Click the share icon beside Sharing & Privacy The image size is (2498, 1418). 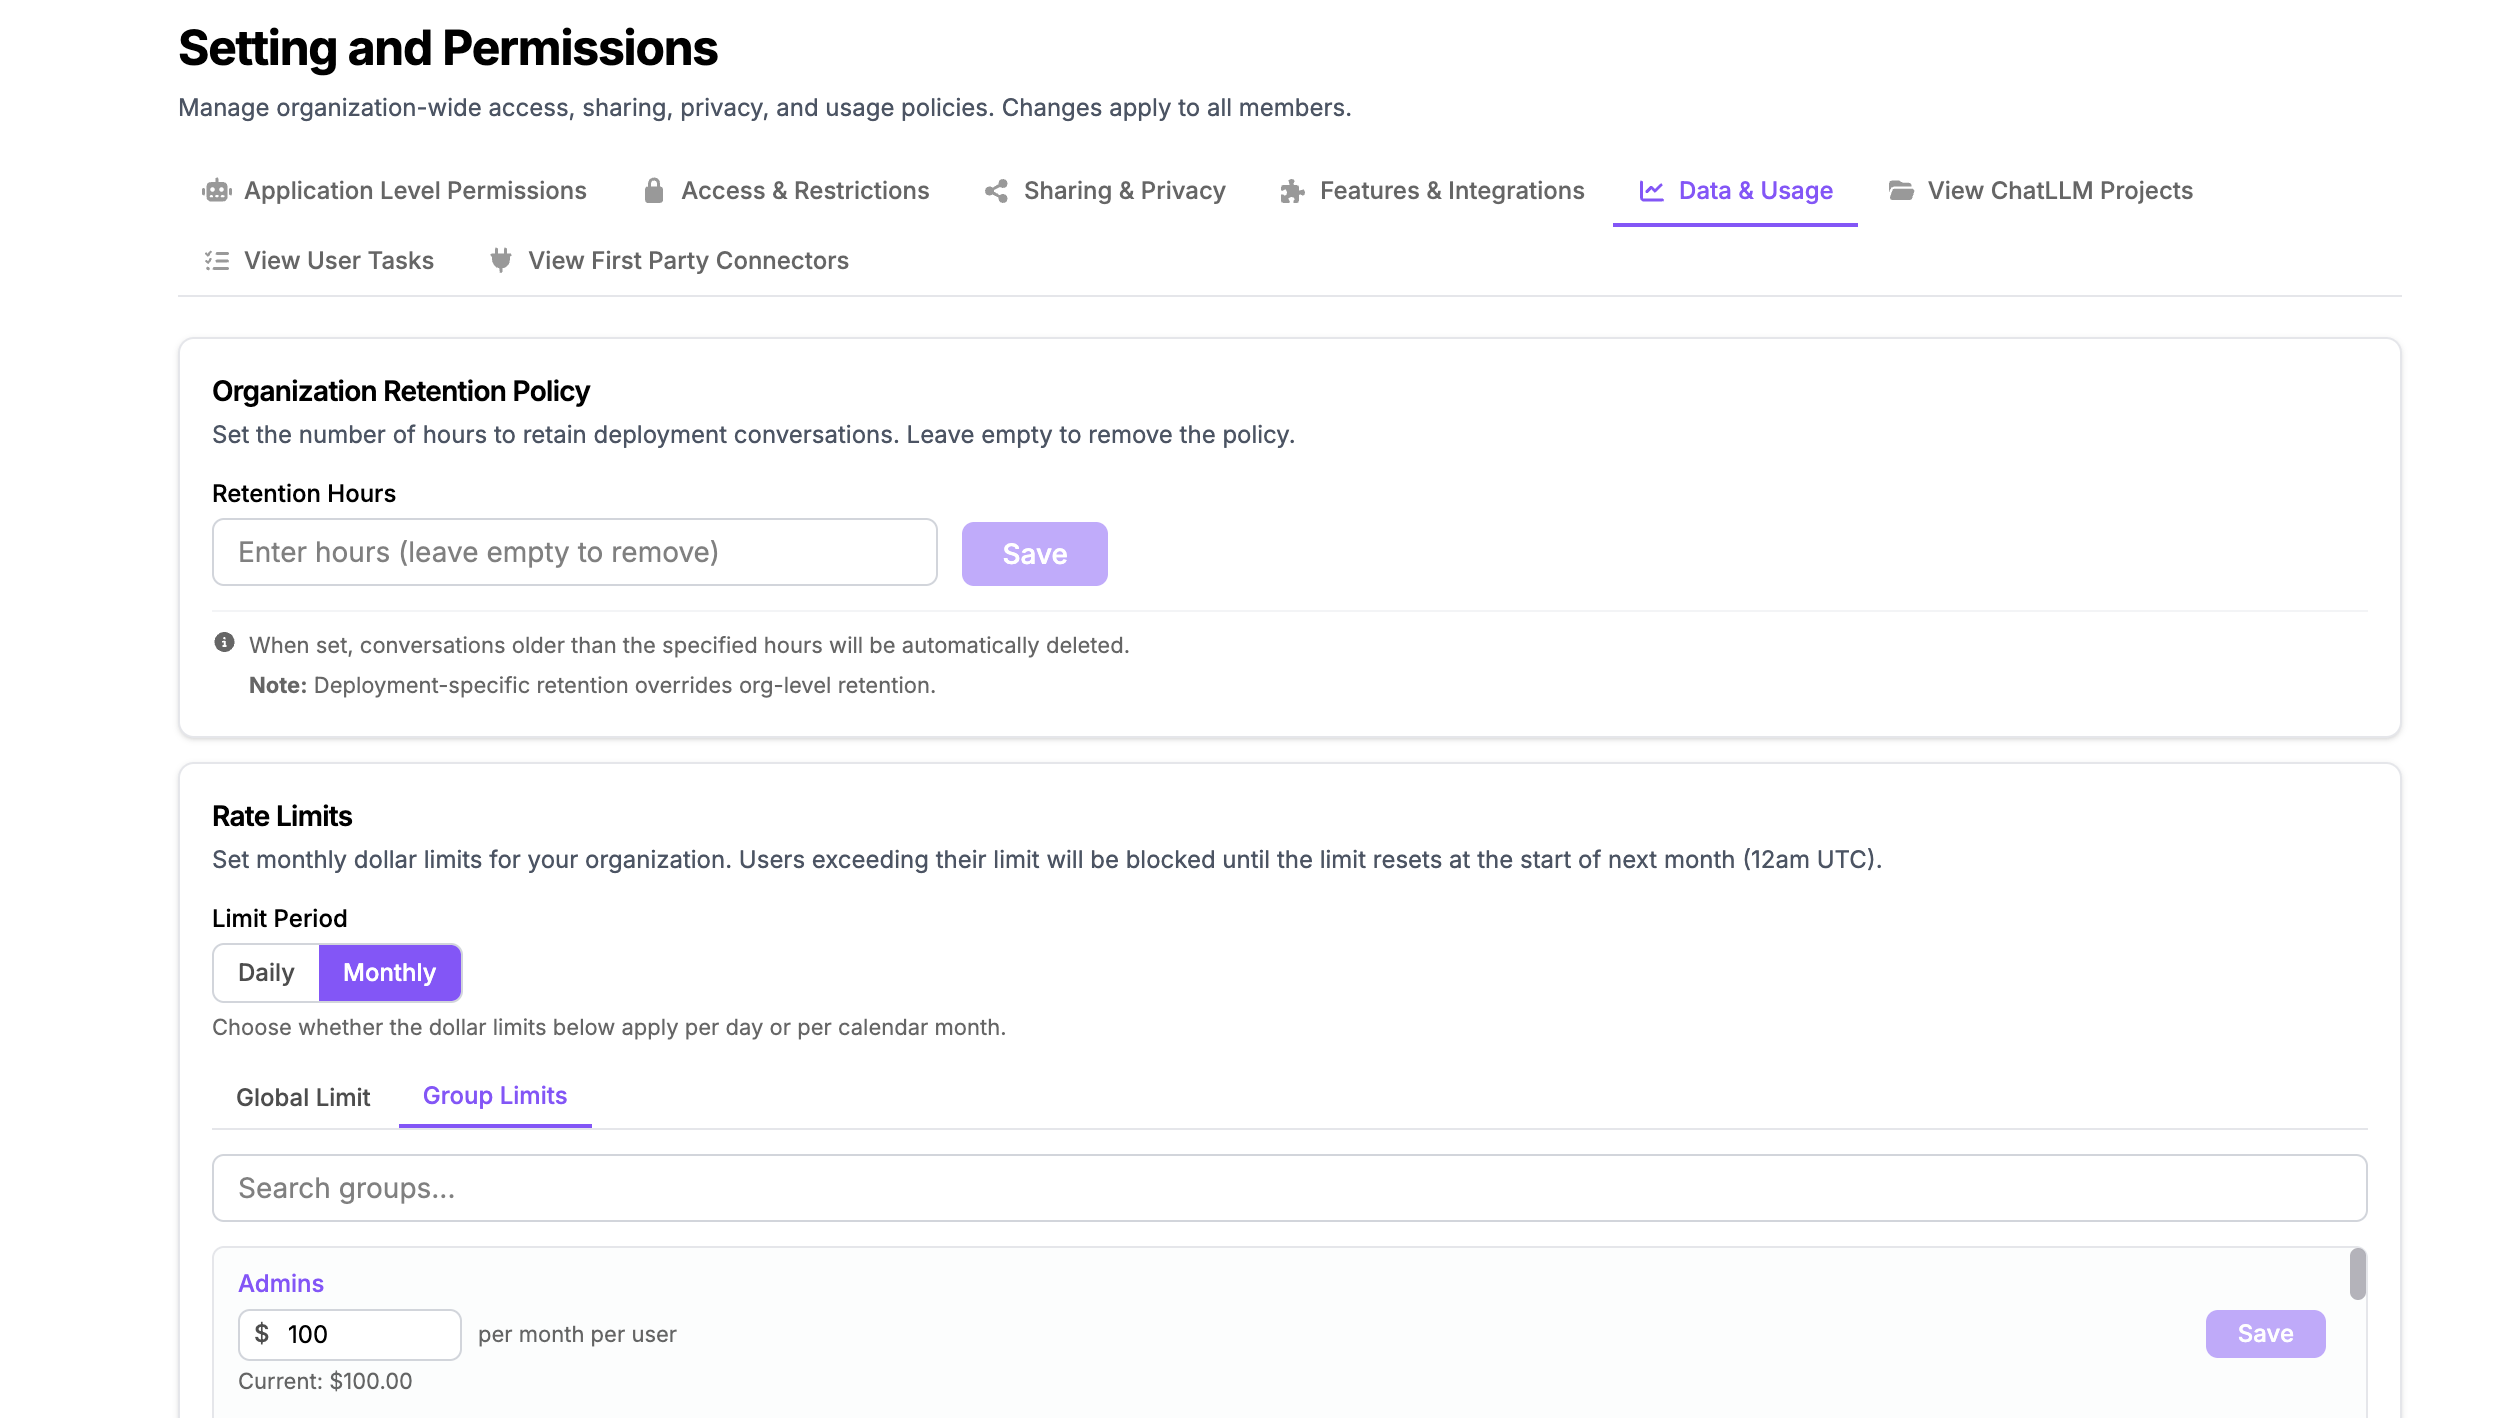click(996, 191)
